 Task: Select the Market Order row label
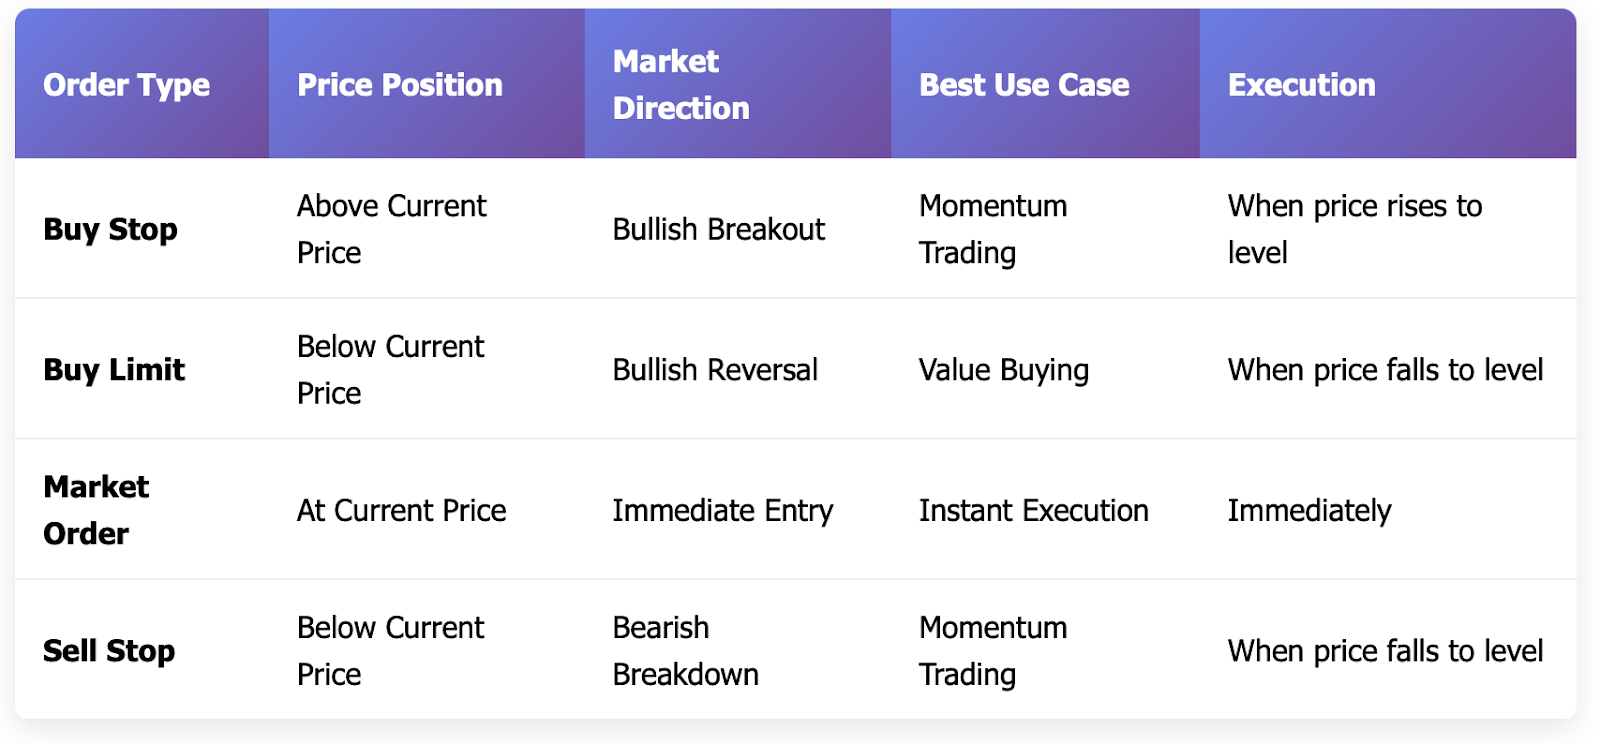(96, 510)
